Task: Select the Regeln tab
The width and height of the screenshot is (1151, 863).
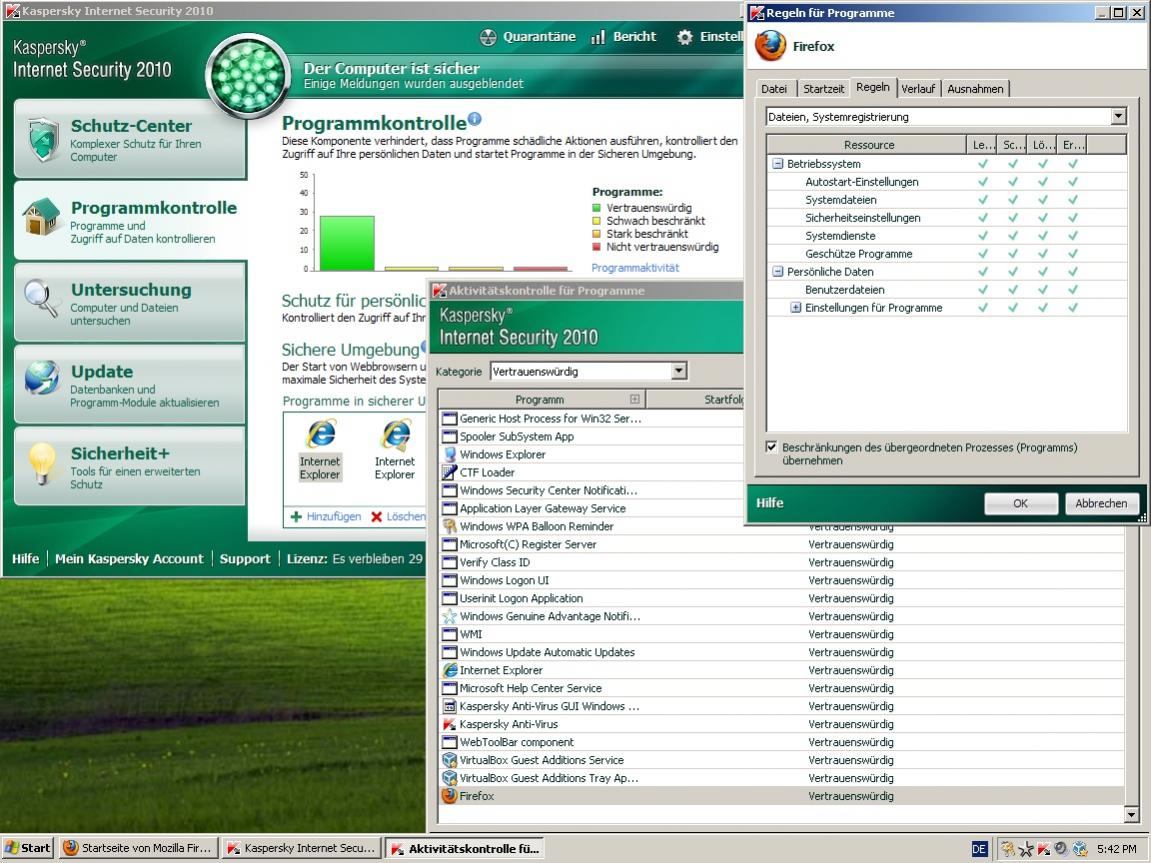Action: coord(873,87)
